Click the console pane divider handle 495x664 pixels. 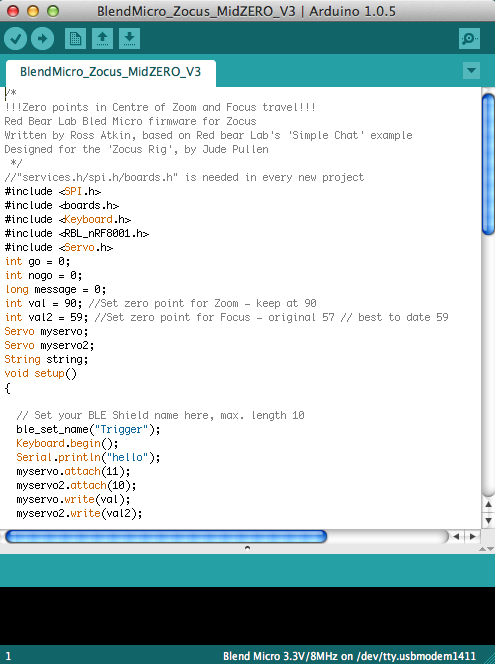pos(247,548)
